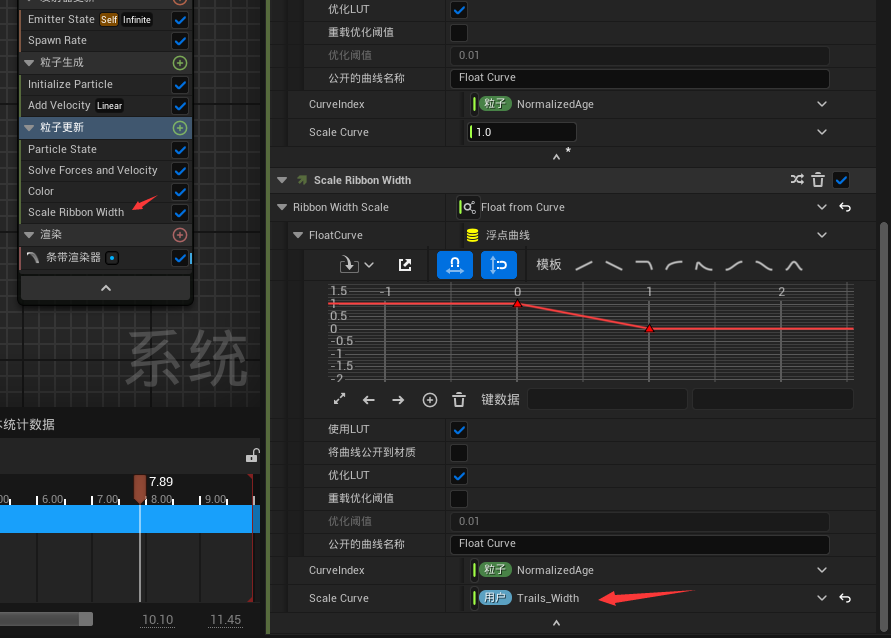The width and height of the screenshot is (891, 638).
Task: Click the first 键数据 input field
Action: (x=607, y=399)
